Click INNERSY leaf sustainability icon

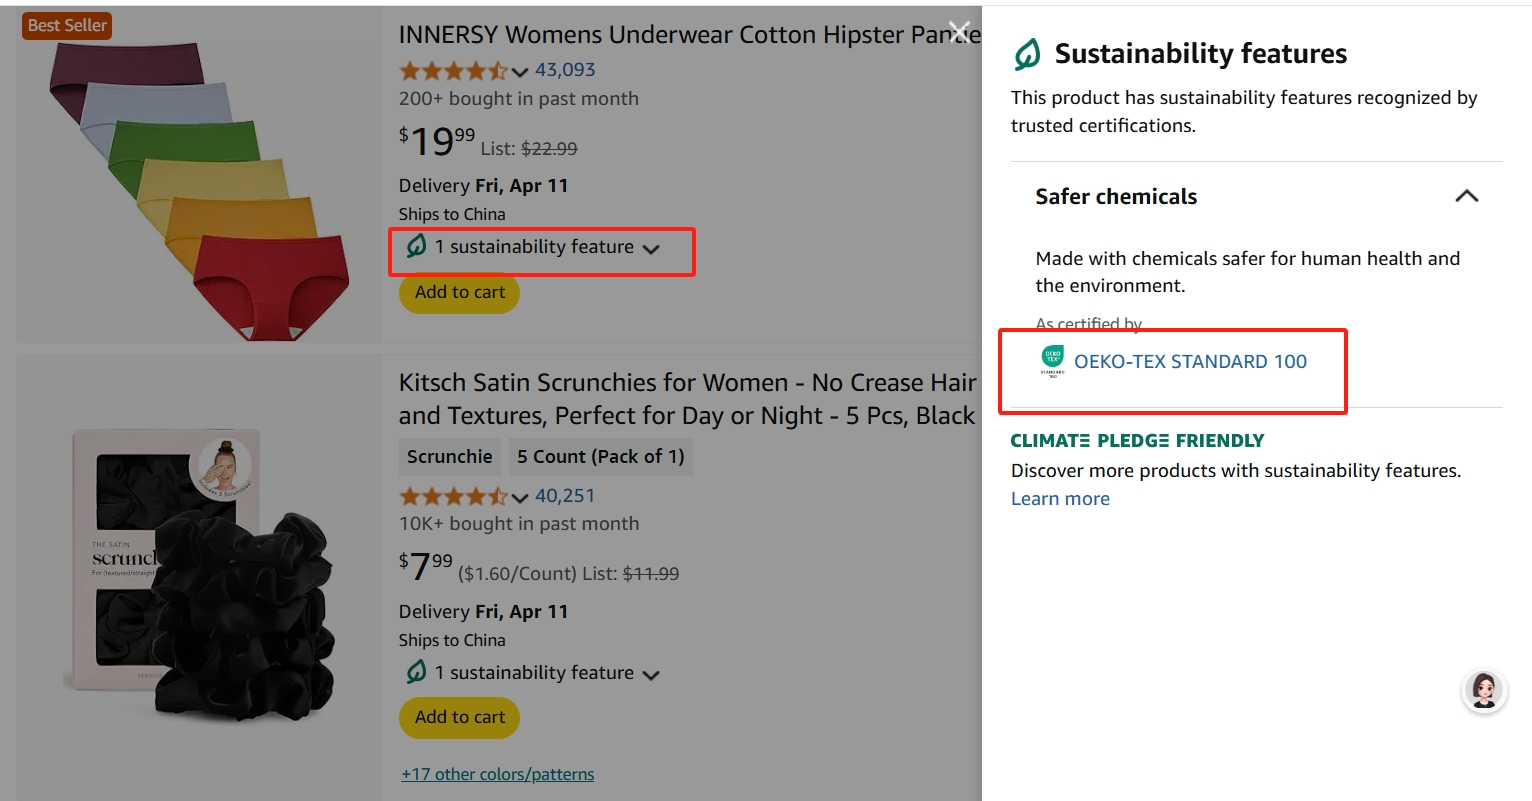pyautogui.click(x=417, y=246)
